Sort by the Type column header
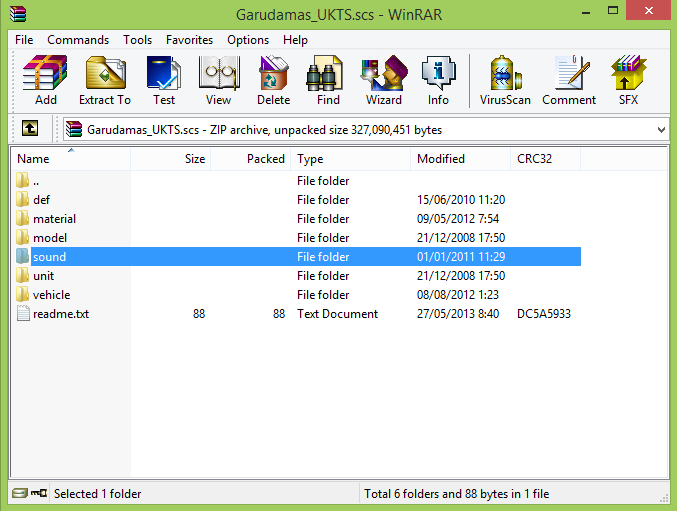677x511 pixels. pyautogui.click(x=350, y=159)
